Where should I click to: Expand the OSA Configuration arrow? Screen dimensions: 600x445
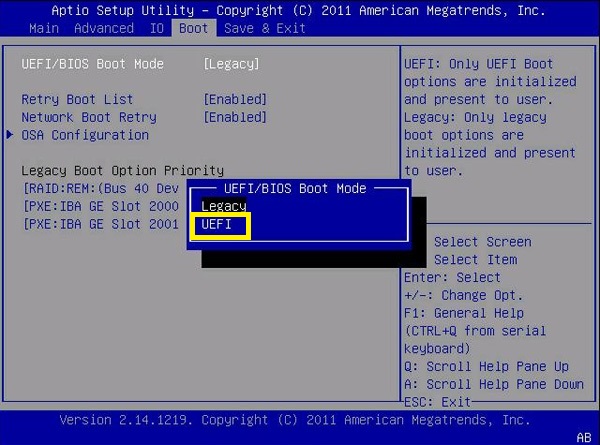[10, 135]
